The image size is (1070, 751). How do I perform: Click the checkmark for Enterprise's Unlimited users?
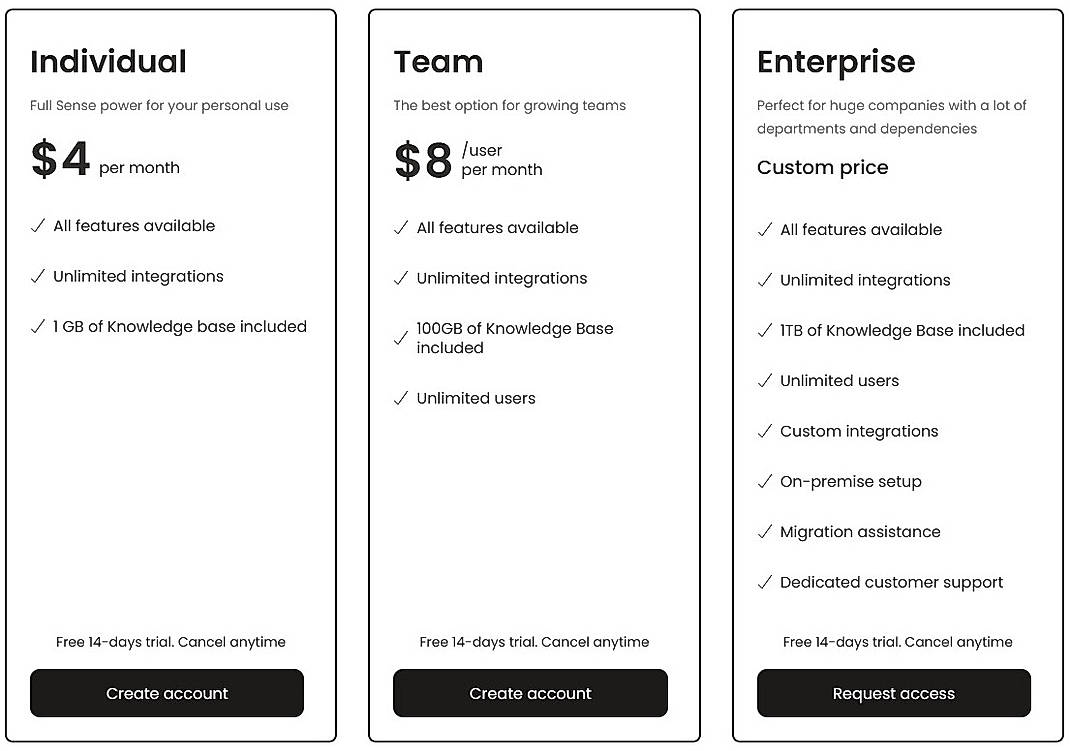coord(764,381)
